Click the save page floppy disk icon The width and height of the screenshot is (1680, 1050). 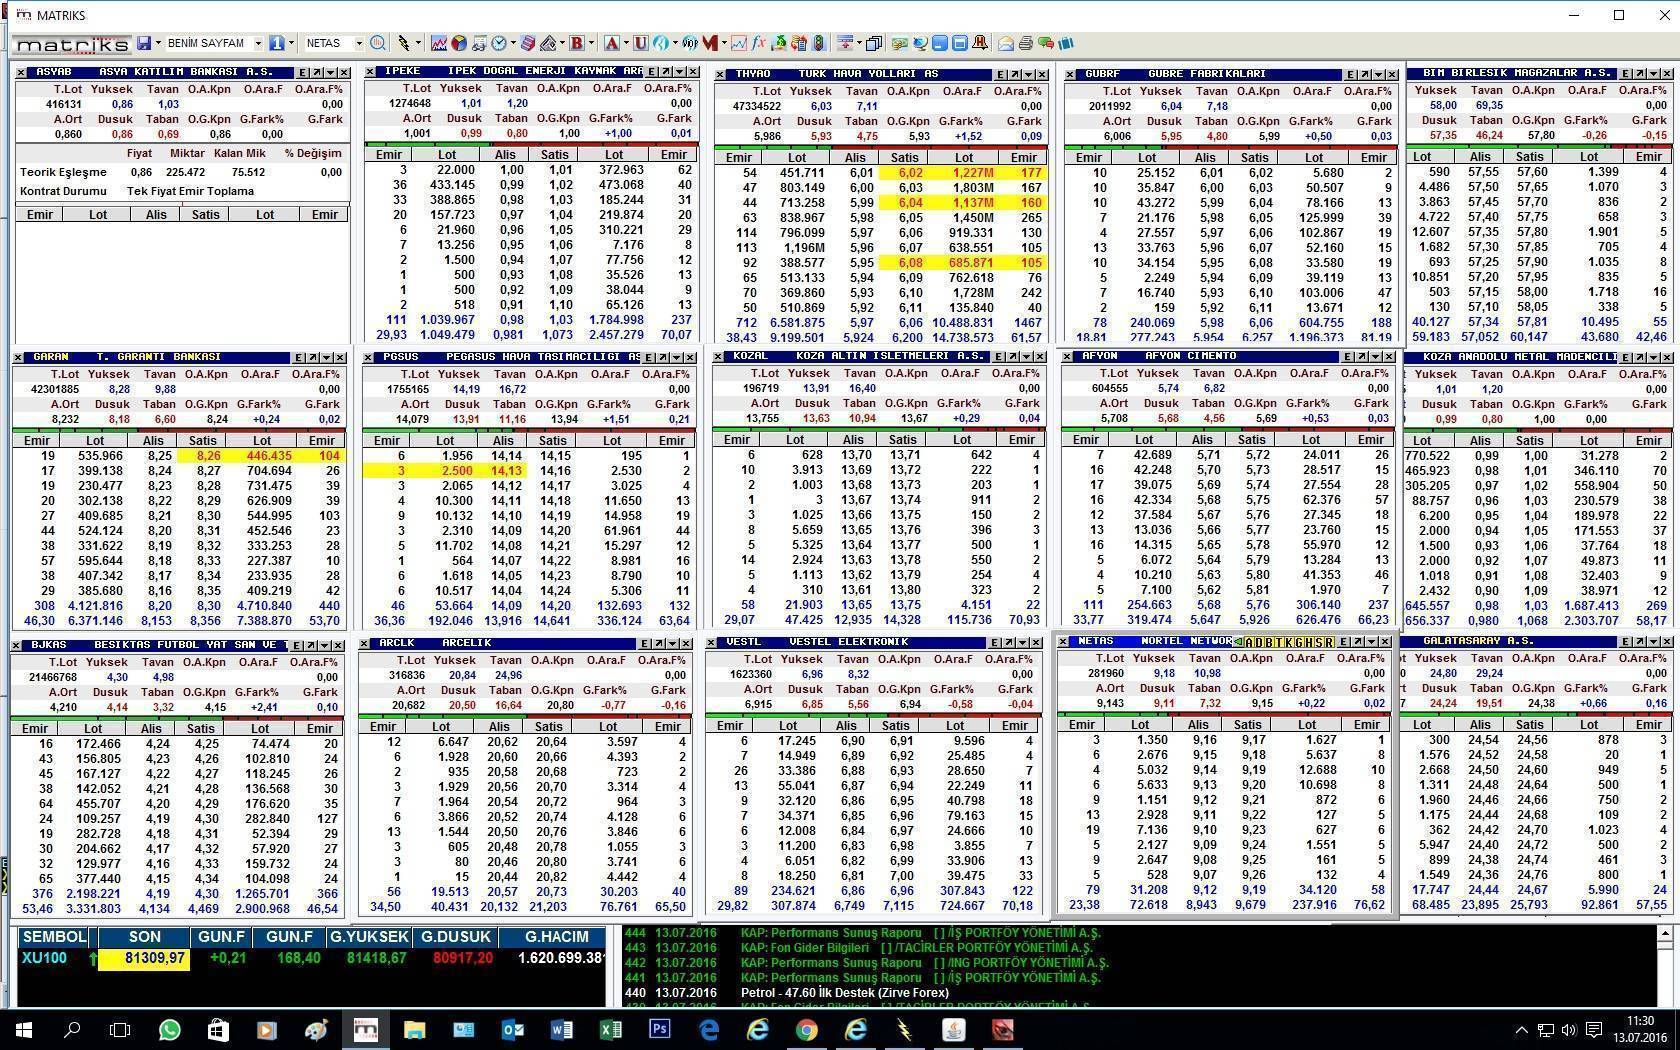click(144, 43)
